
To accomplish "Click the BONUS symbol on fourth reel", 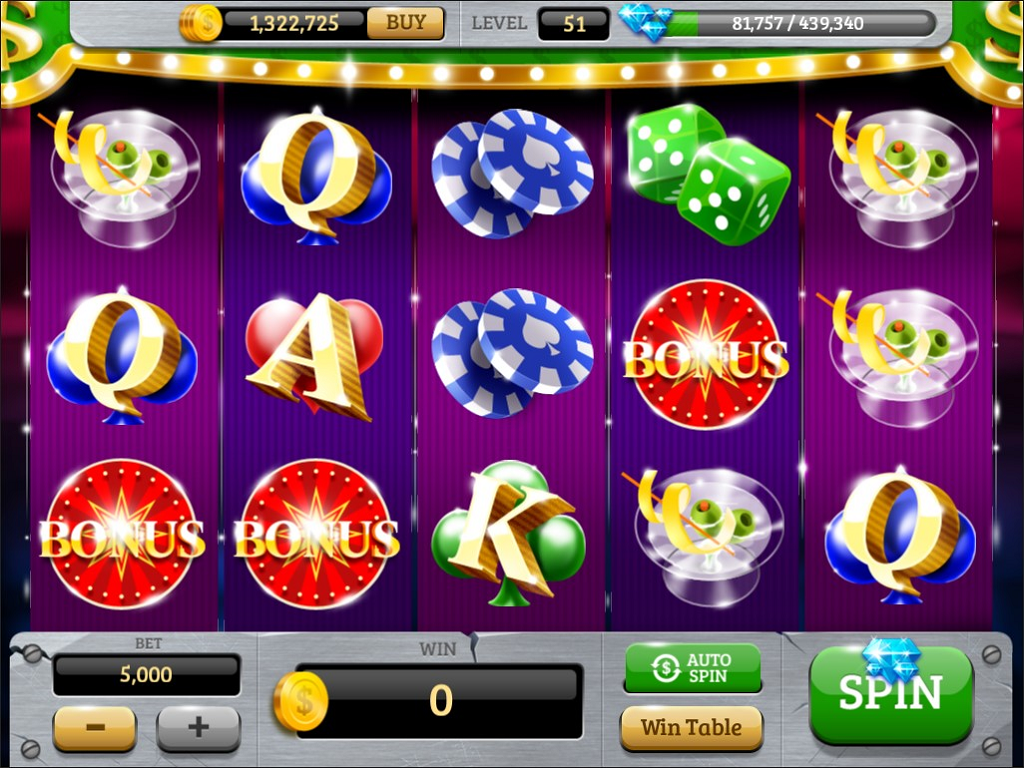I will coord(705,356).
